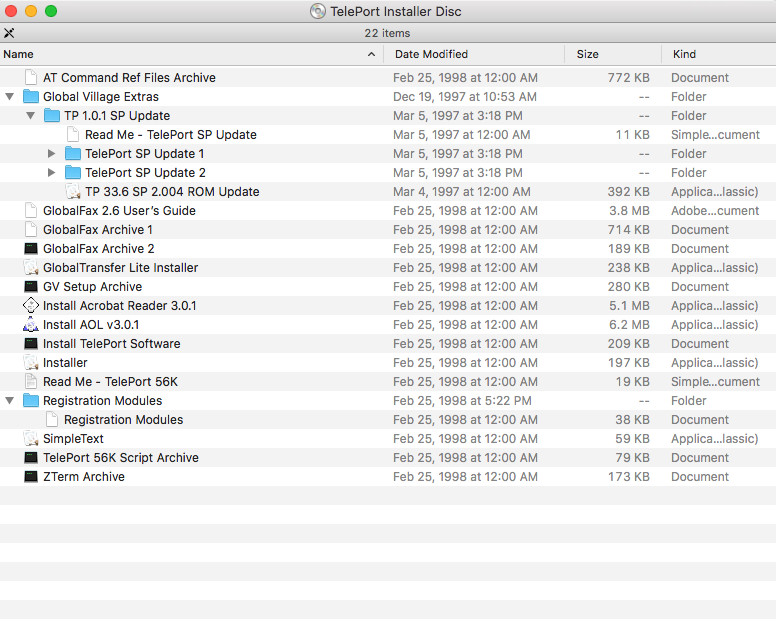Sort by the Date Modified column header
Image resolution: width=776 pixels, height=622 pixels.
tap(431, 54)
